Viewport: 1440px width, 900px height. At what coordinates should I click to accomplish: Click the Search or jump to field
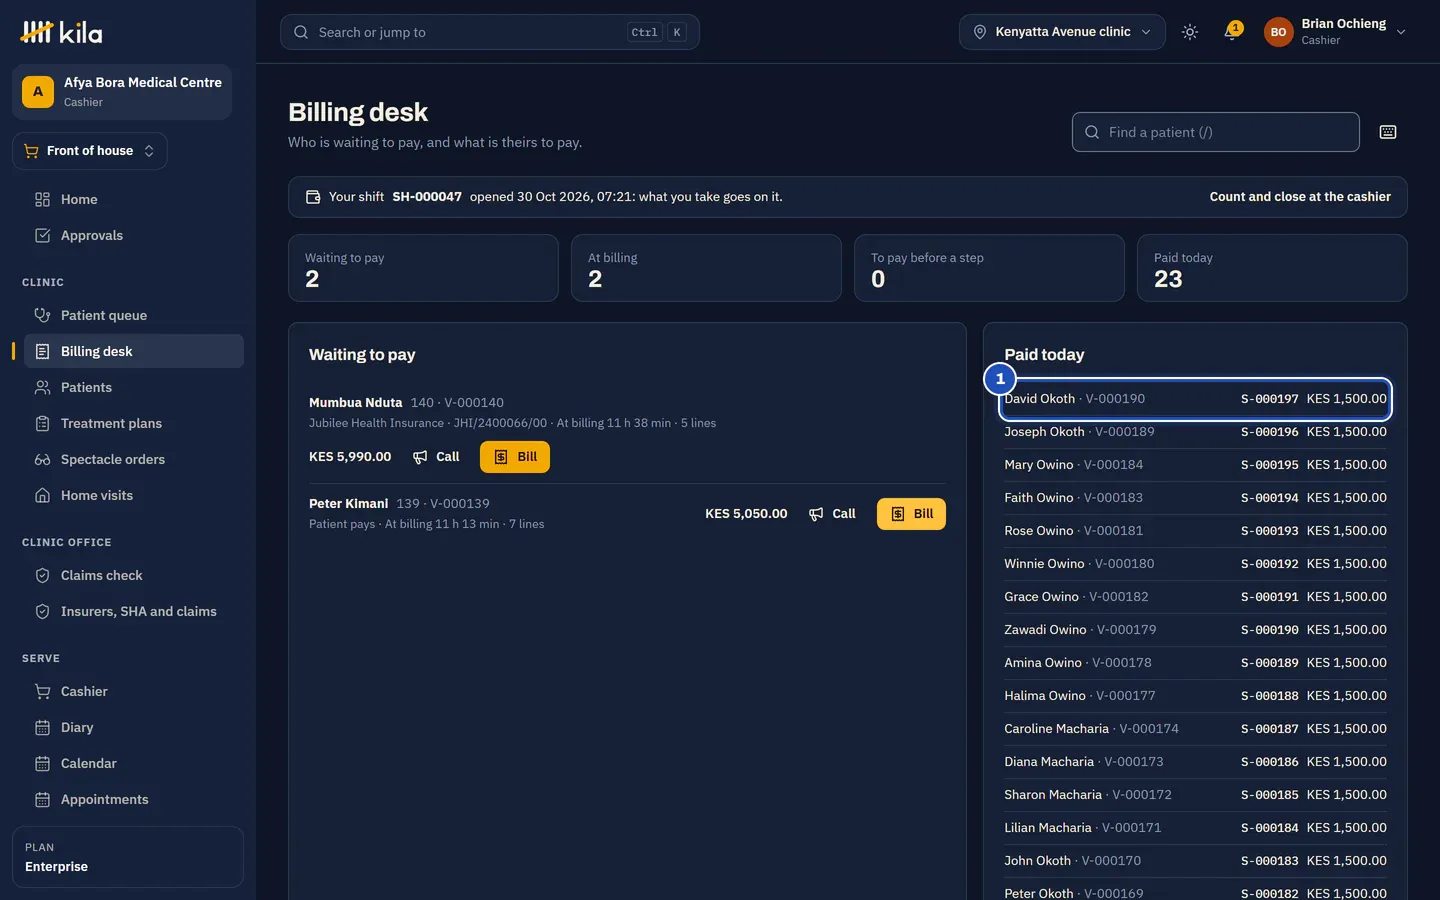pos(490,32)
